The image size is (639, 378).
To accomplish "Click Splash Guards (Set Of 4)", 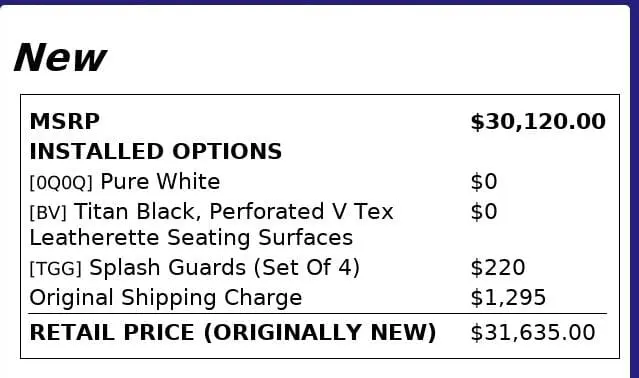I will pos(225,268).
